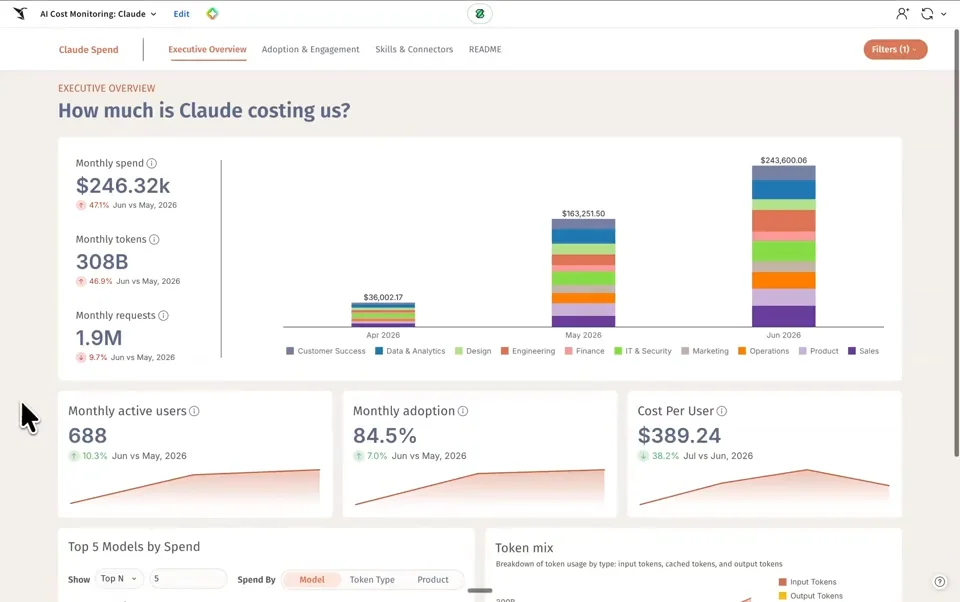The image size is (960, 602).
Task: Select the Claude Spend heading
Action: click(x=89, y=50)
